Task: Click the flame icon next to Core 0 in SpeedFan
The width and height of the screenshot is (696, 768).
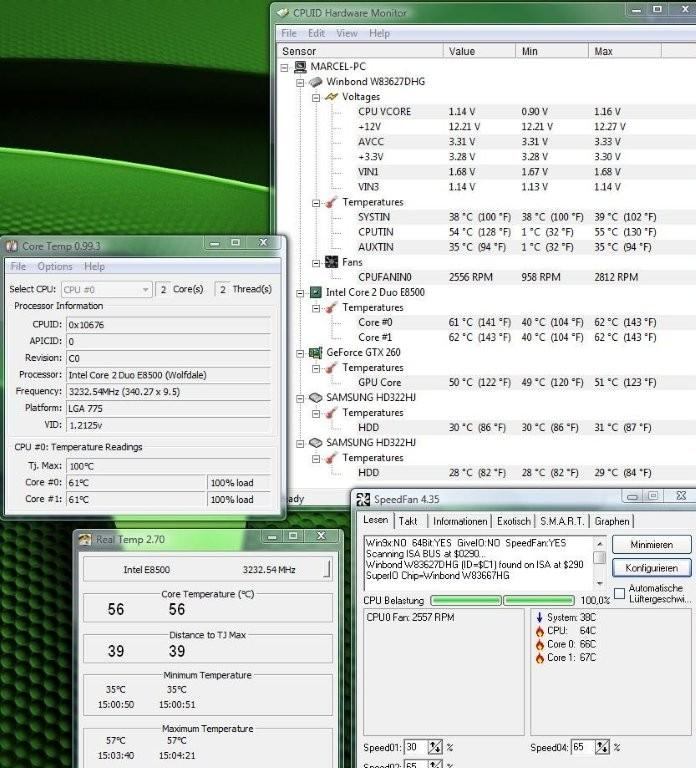Action: click(x=540, y=645)
